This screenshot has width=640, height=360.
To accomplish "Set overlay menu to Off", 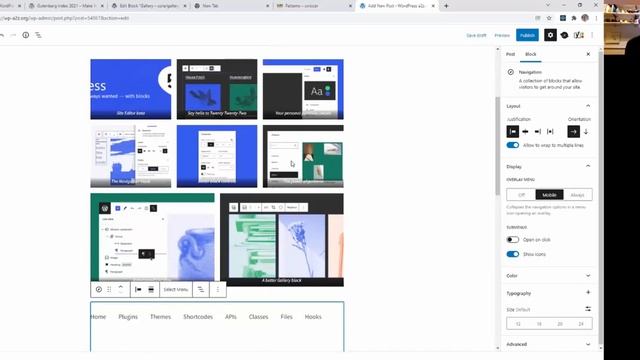I will click(x=521, y=195).
